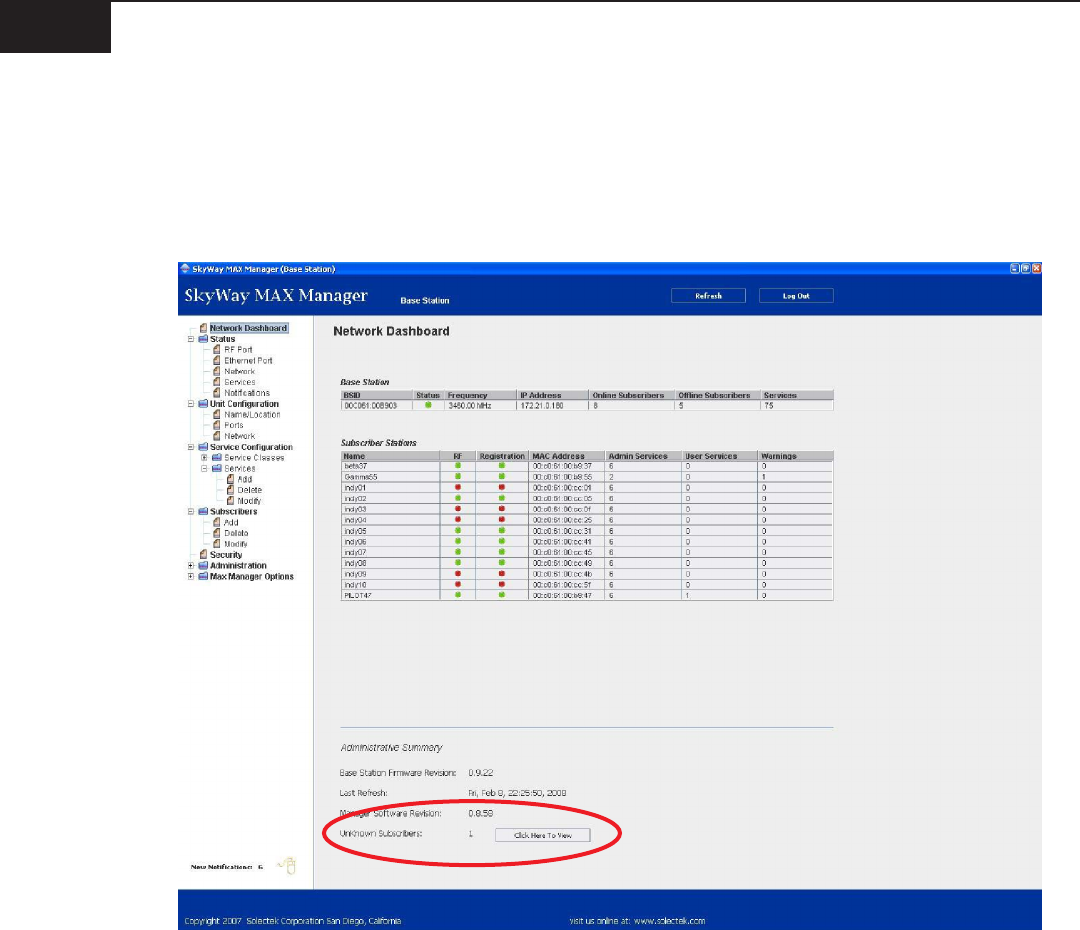The width and height of the screenshot is (1080, 930).
Task: Select Add under the Subscribers node
Action: (x=231, y=522)
